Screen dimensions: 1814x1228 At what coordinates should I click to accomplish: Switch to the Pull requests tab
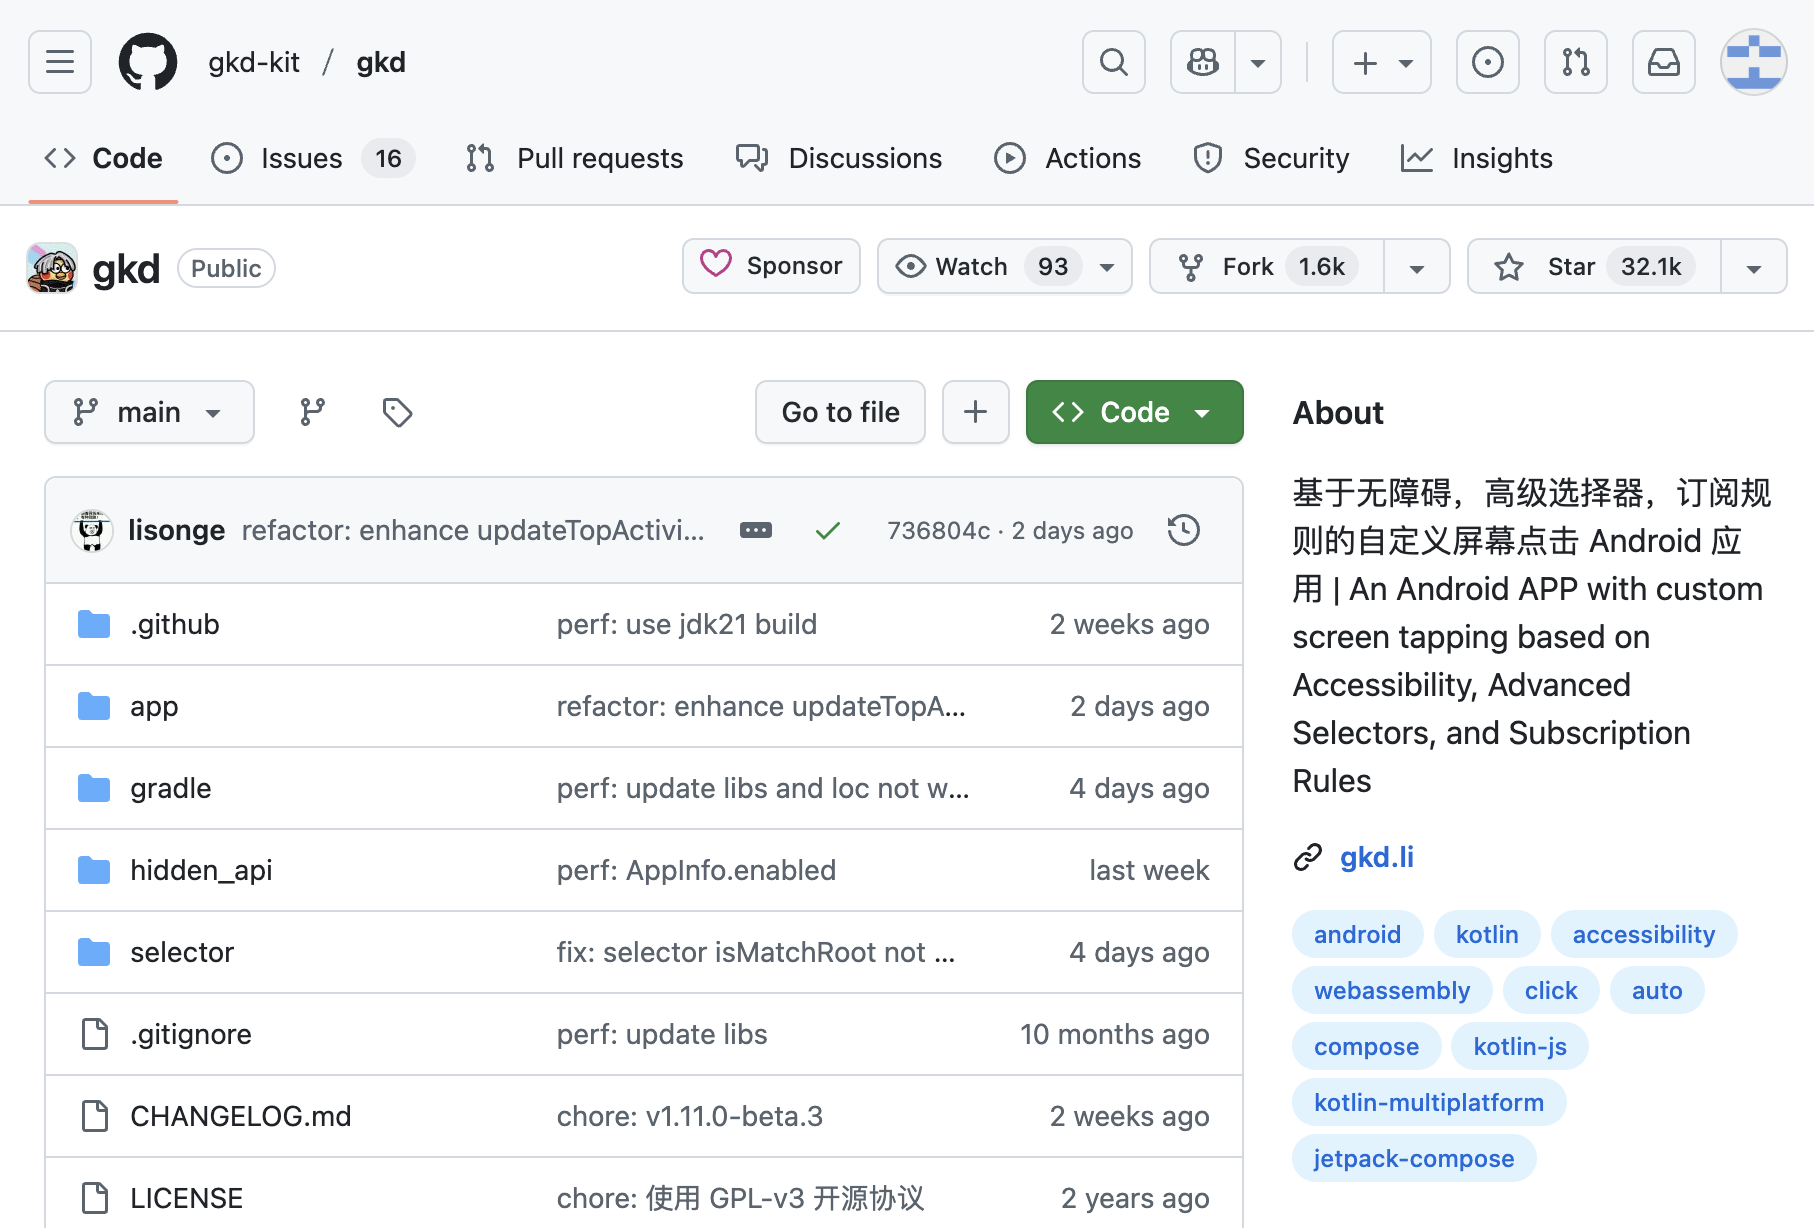click(599, 158)
